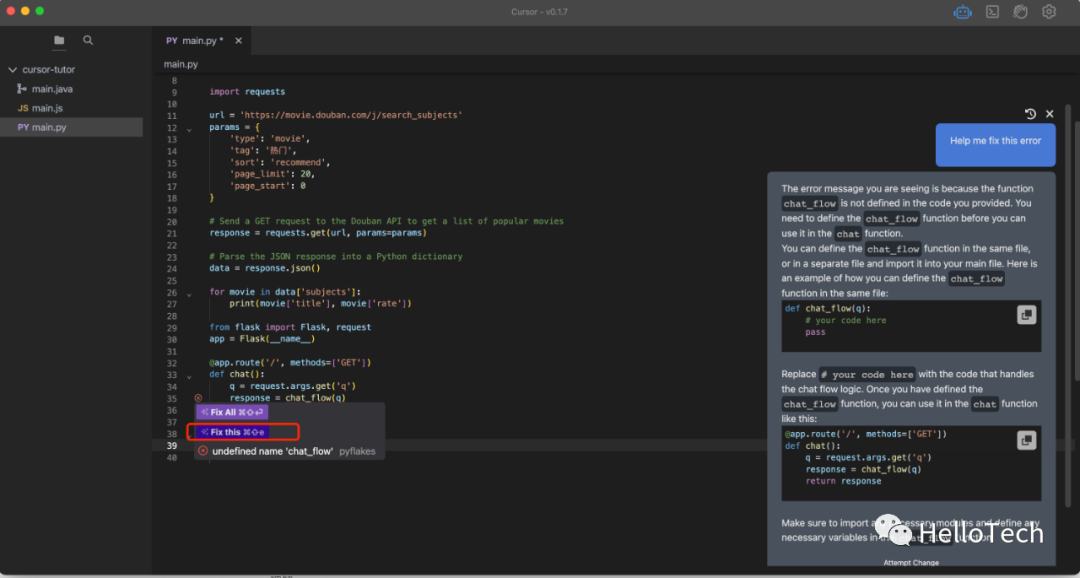Click the Fix this button

tap(232, 432)
